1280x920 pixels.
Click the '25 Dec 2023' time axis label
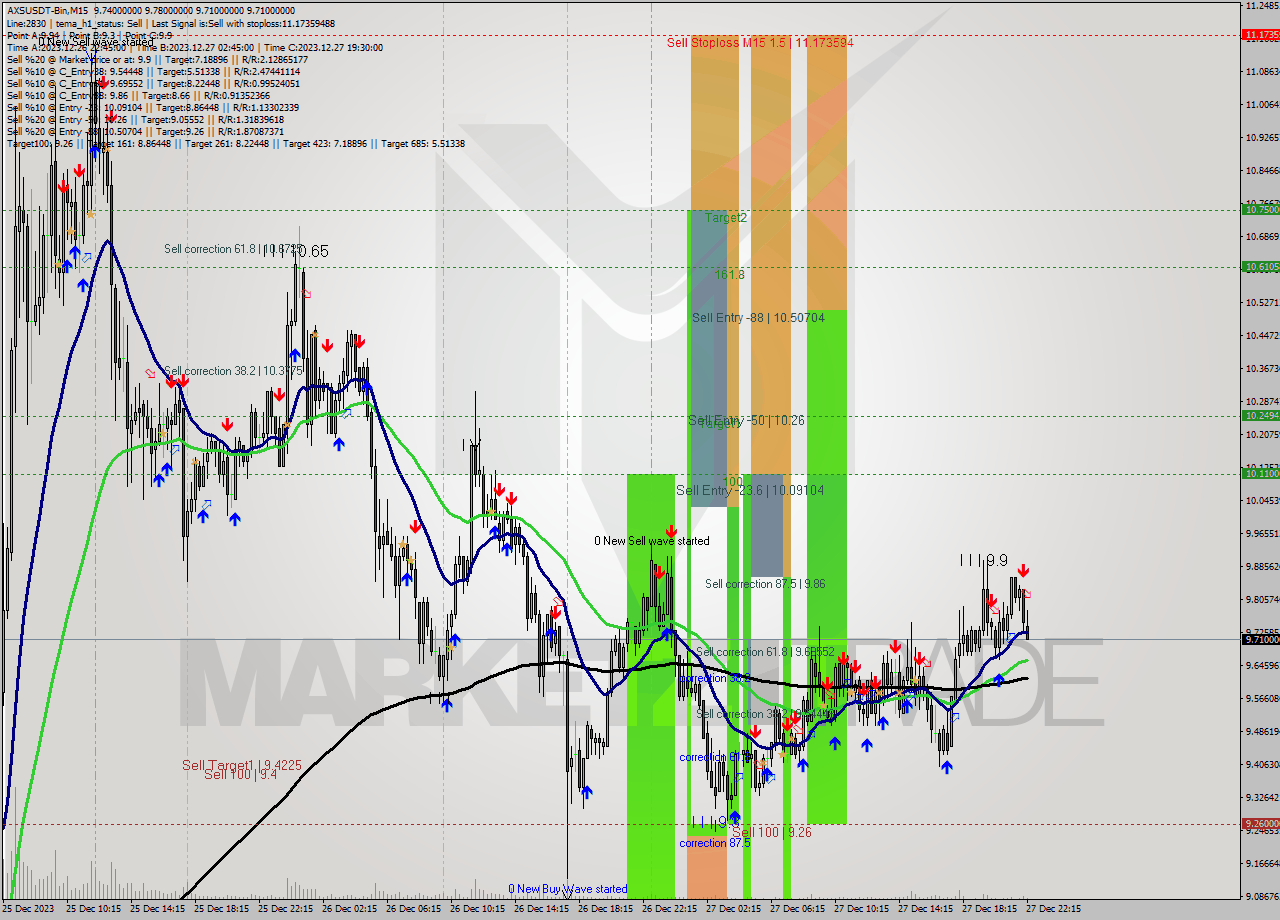coord(29,910)
